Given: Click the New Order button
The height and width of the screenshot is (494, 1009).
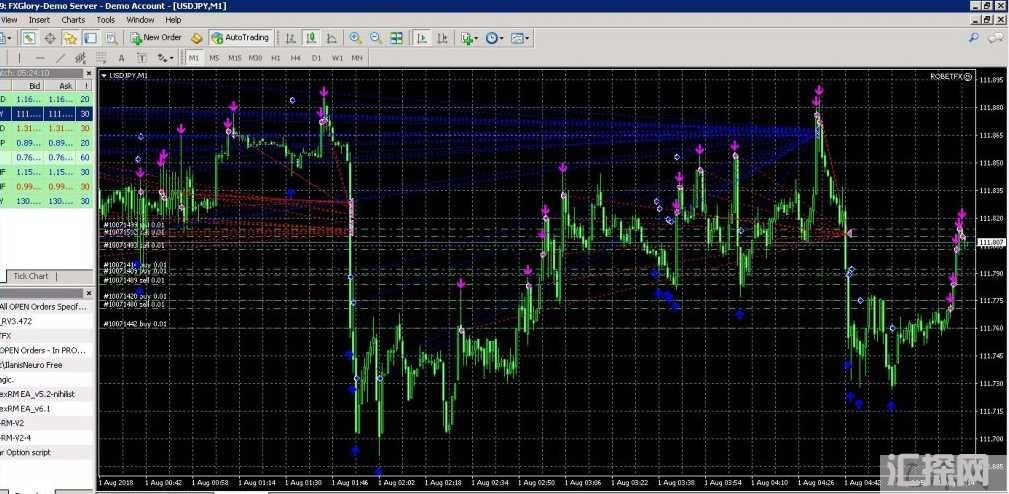Looking at the screenshot, I should pyautogui.click(x=156, y=38).
